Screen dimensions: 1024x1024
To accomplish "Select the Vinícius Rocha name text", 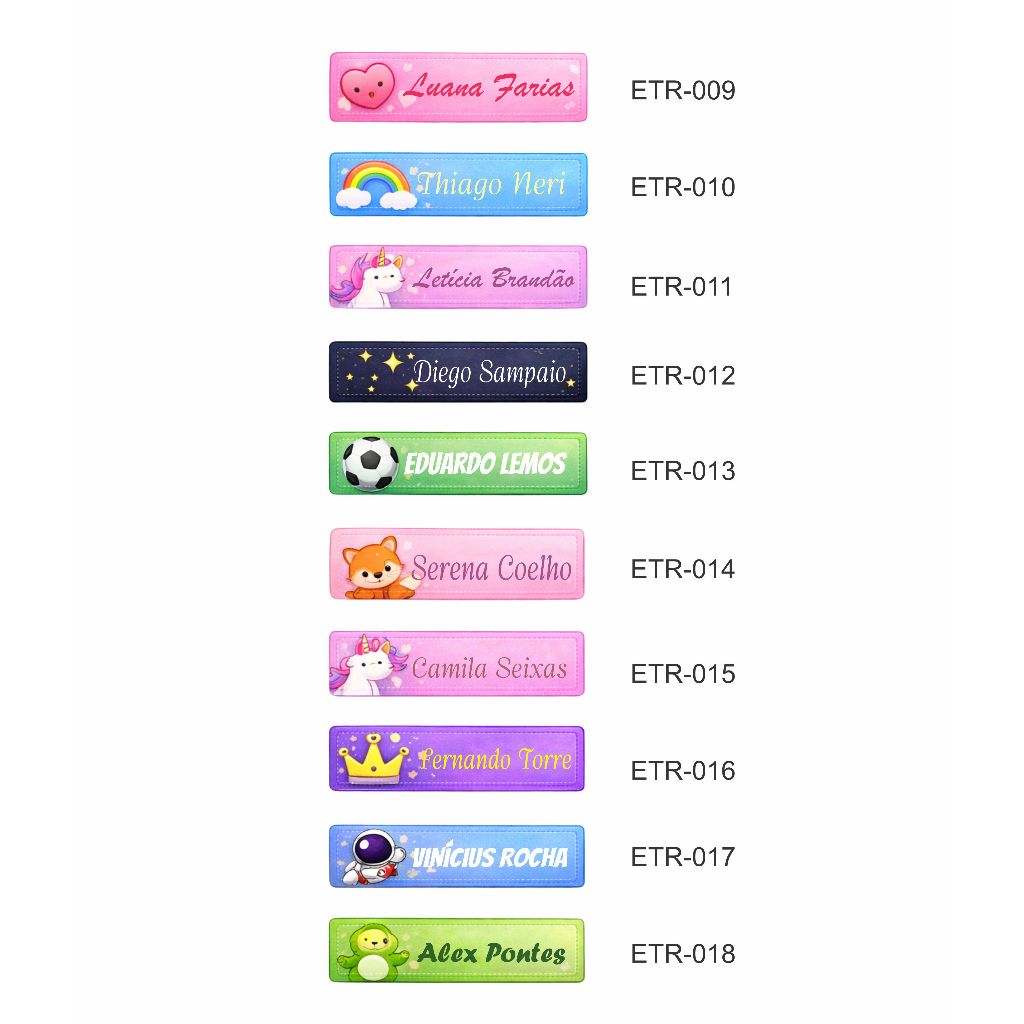I will tap(490, 857).
